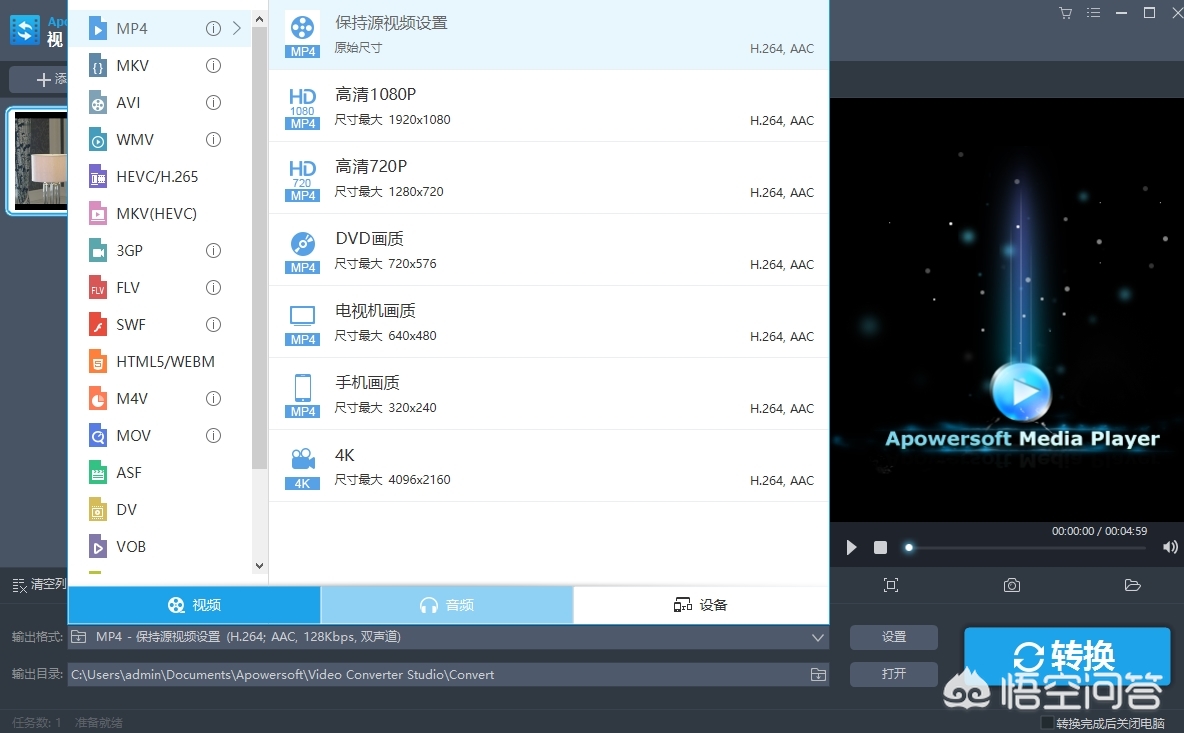Select DVD画质 preset

[x=549, y=250]
